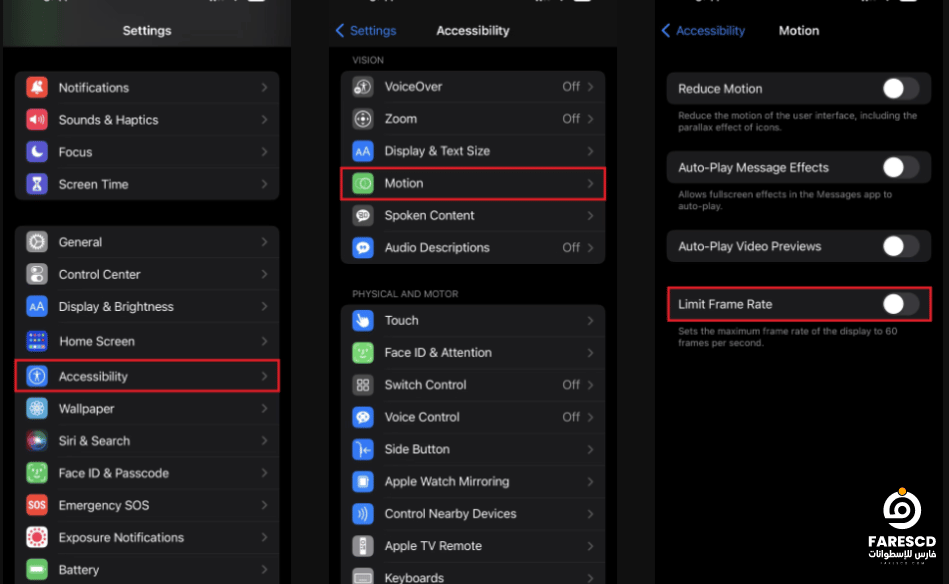
Task: Tap the Spoken Content icon
Action: pos(363,215)
